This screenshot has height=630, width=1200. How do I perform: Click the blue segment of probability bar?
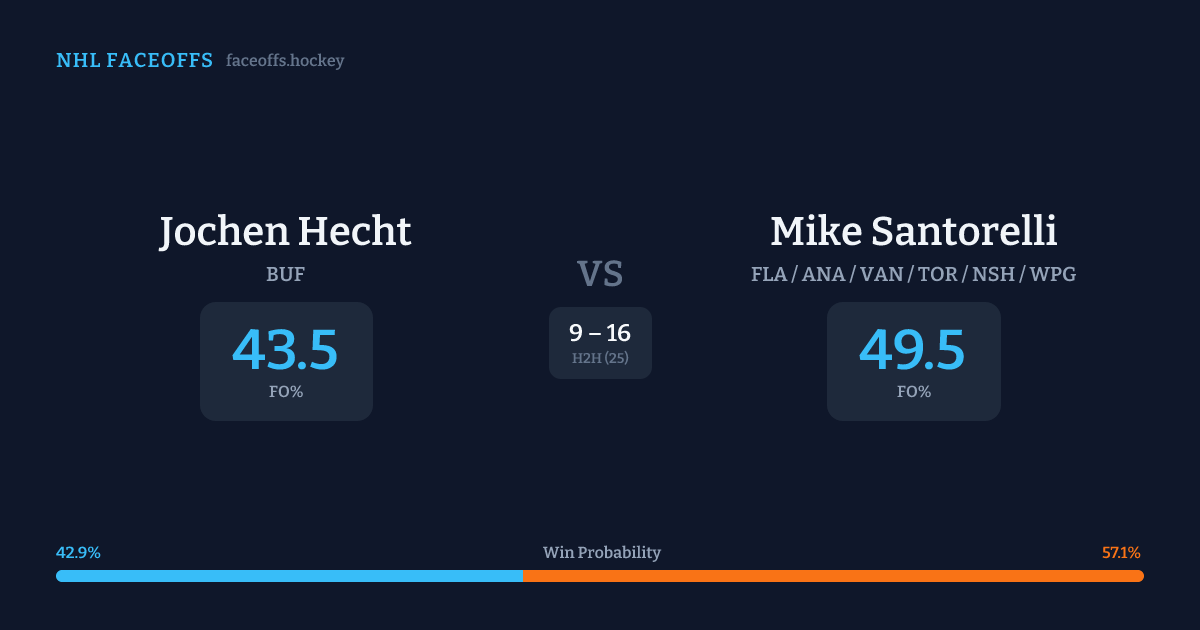tap(290, 576)
